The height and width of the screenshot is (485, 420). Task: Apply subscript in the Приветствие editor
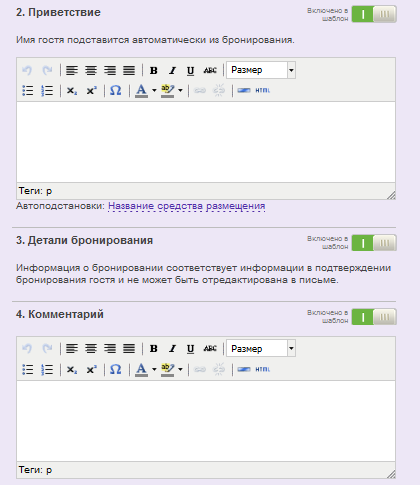[x=72, y=90]
